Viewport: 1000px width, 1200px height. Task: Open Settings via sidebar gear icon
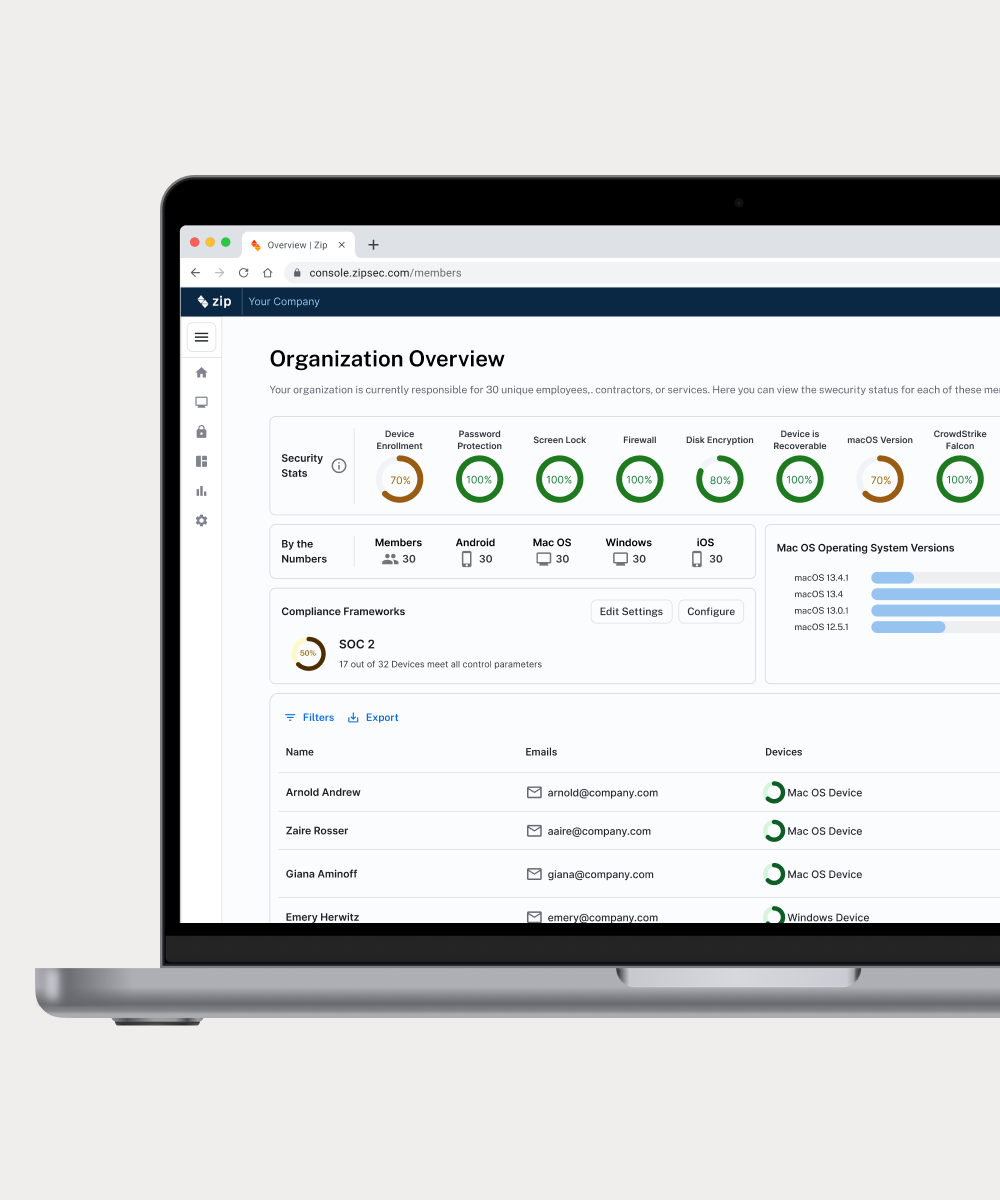(201, 521)
